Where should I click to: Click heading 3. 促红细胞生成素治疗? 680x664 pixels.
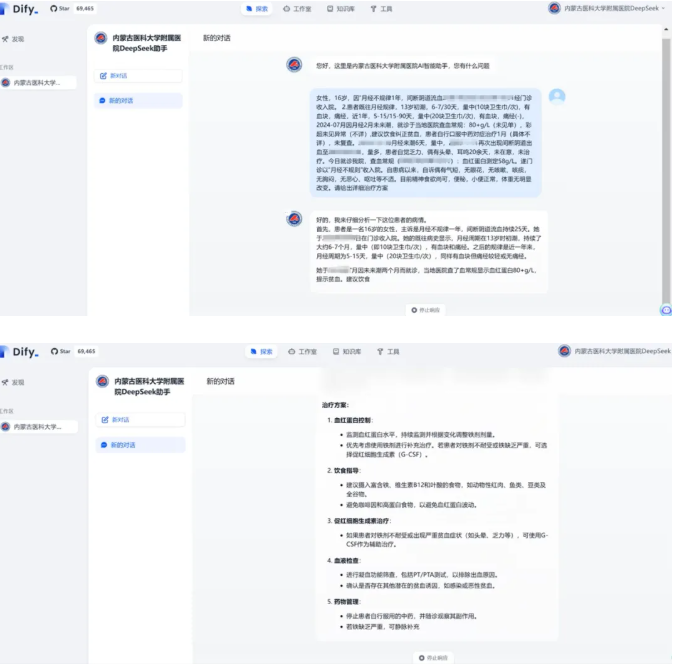359,521
